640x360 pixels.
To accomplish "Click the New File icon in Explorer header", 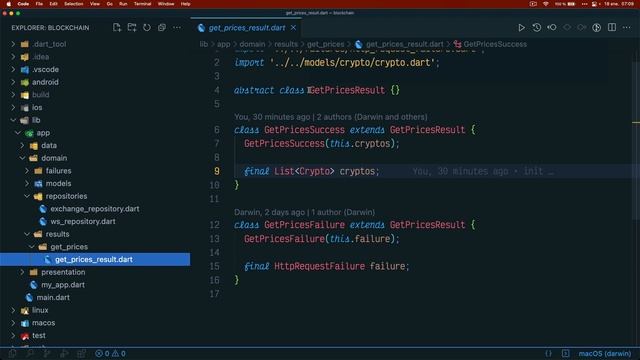I will [x=117, y=27].
